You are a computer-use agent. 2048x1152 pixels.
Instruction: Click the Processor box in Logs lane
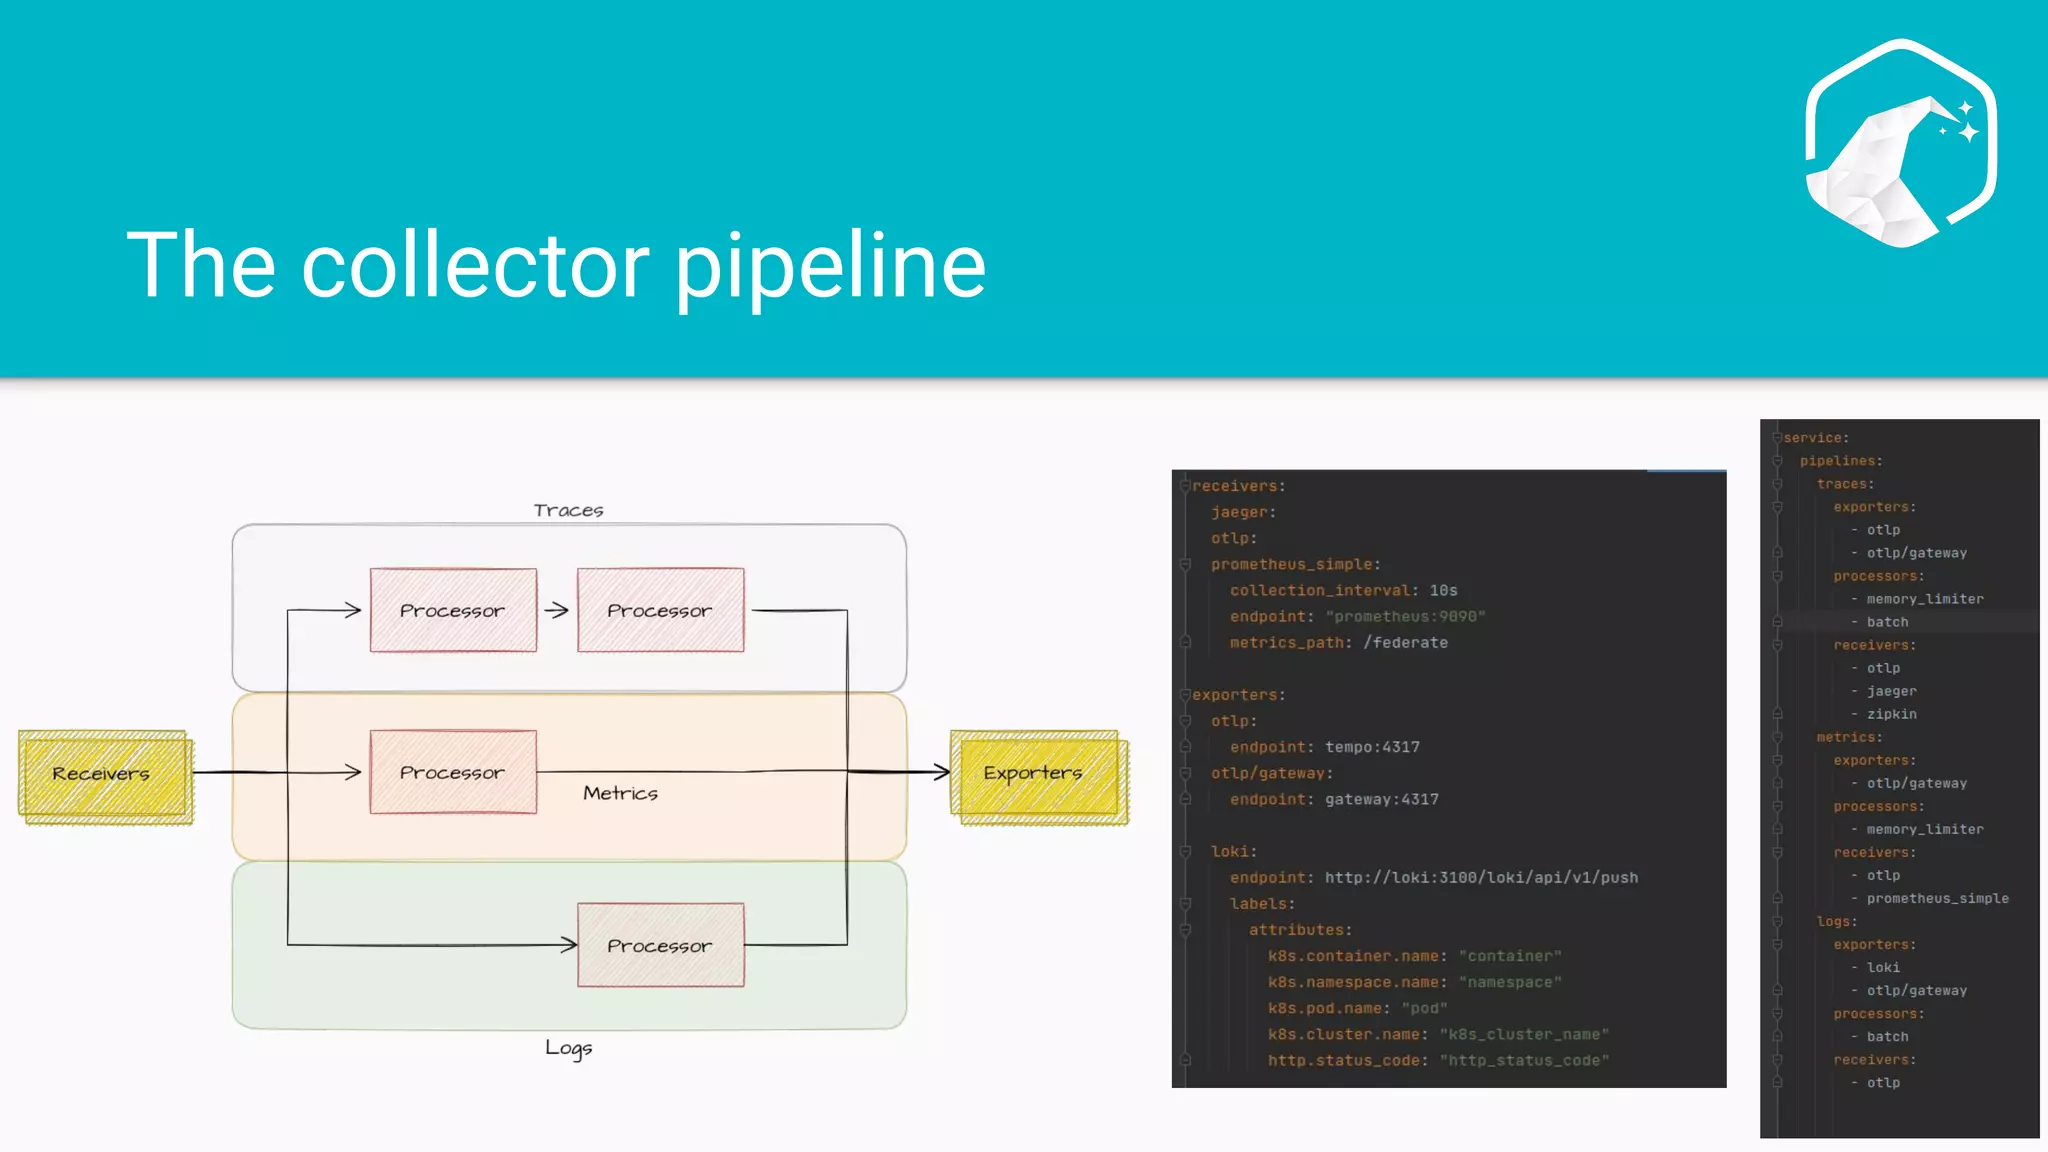pyautogui.click(x=660, y=945)
